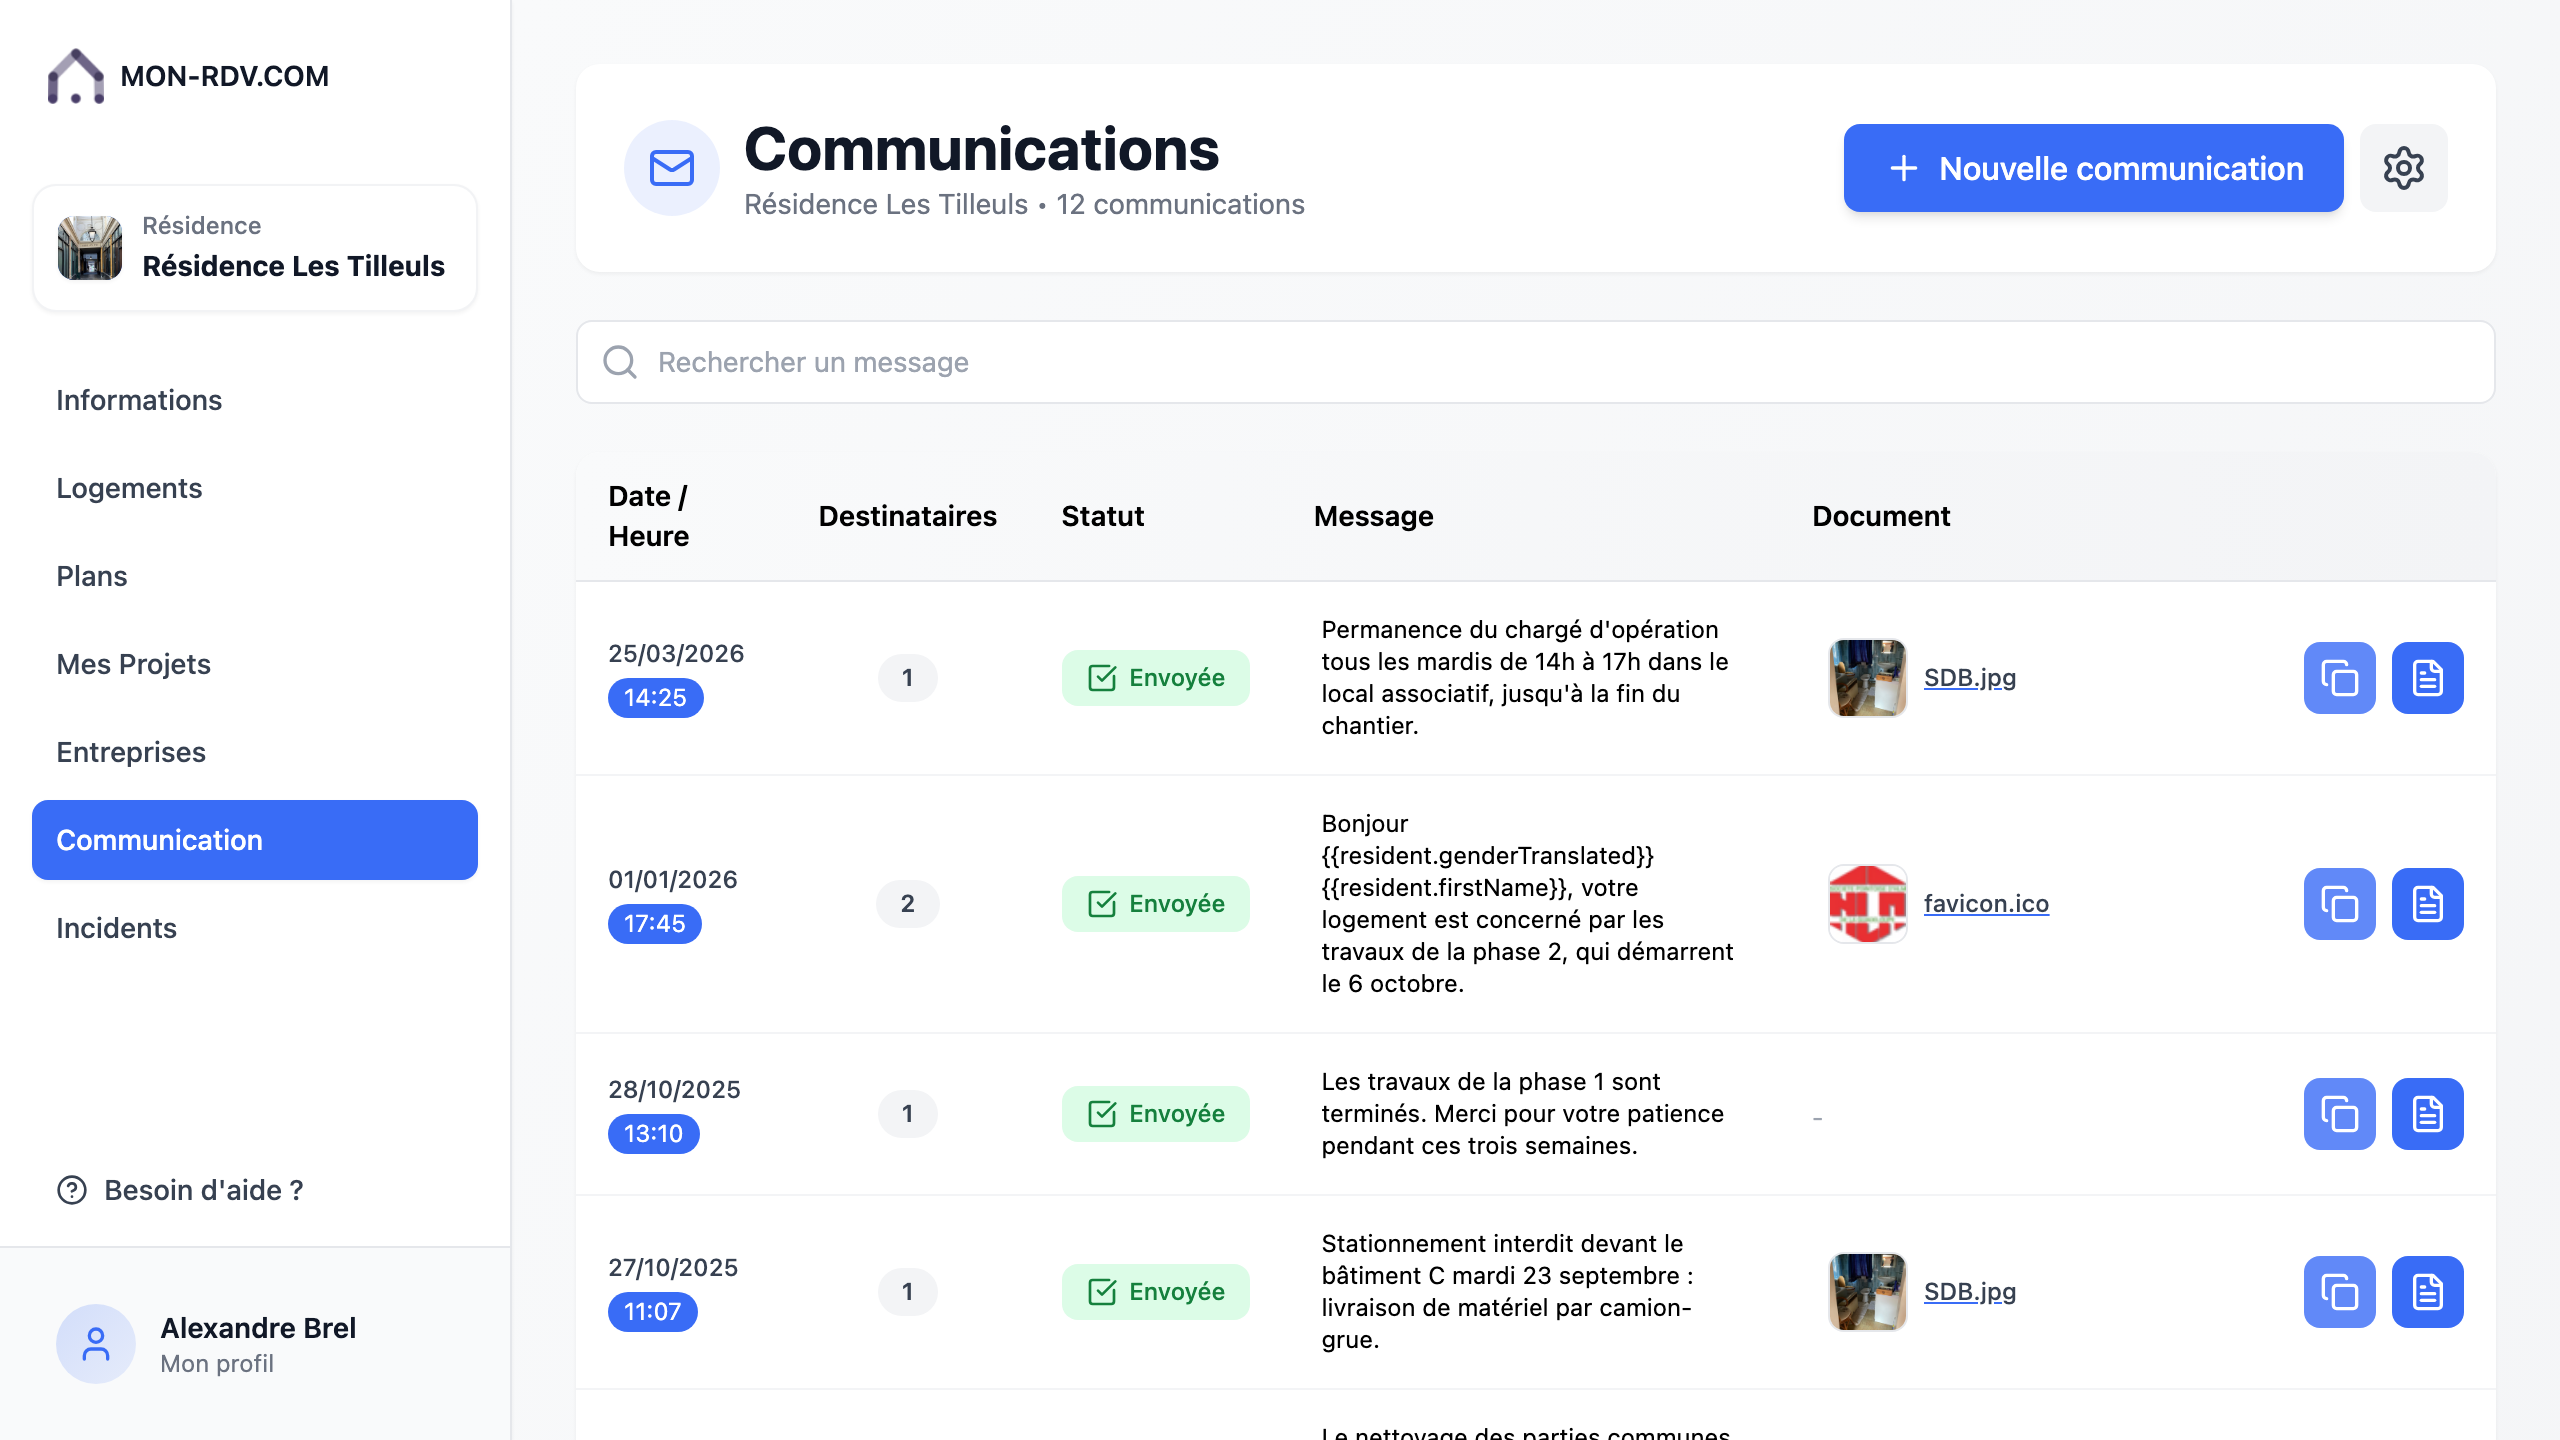Create a Nouvelle communication

pos(2093,168)
